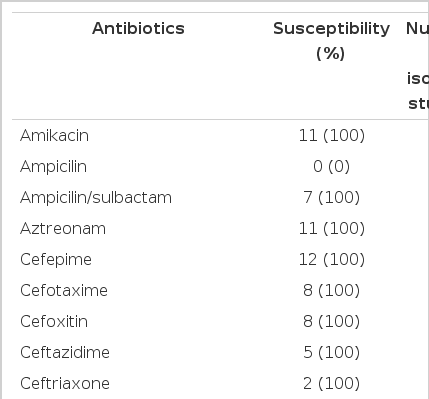The image size is (429, 399).
Task: Select the Ceftazidime row label
Action: [x=65, y=353]
